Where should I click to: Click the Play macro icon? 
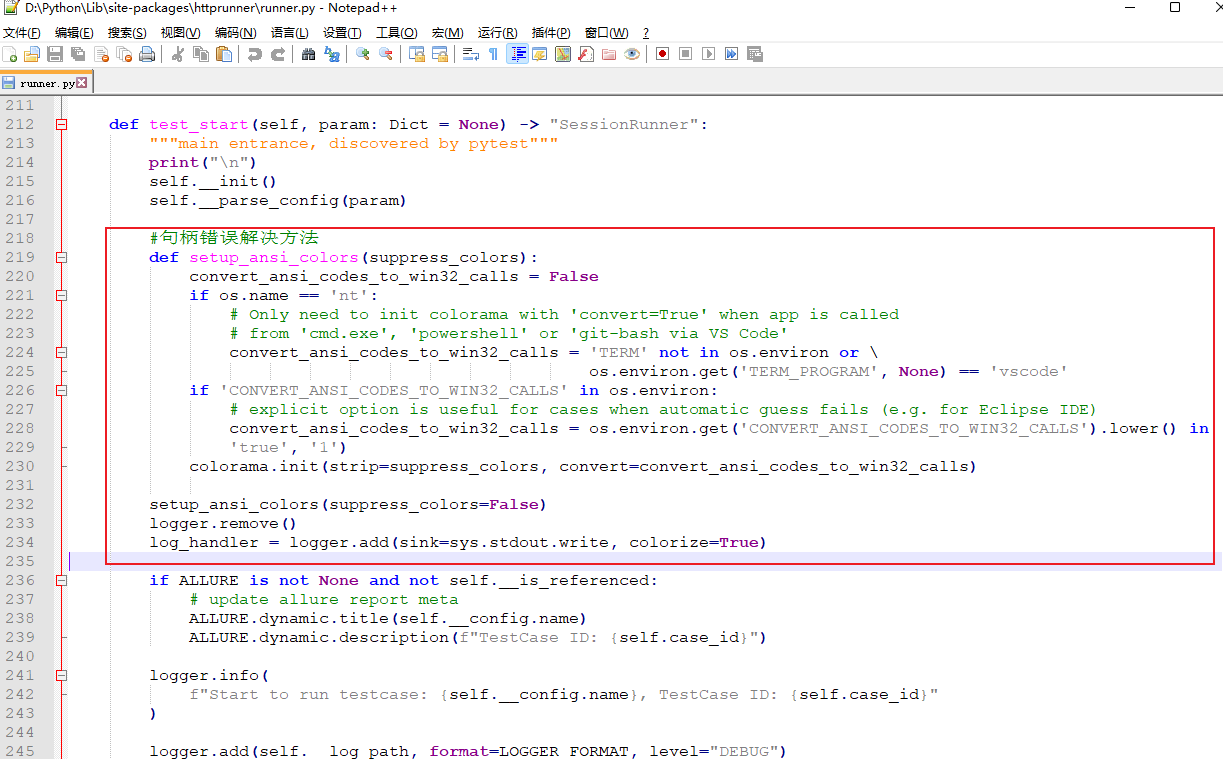[x=707, y=54]
